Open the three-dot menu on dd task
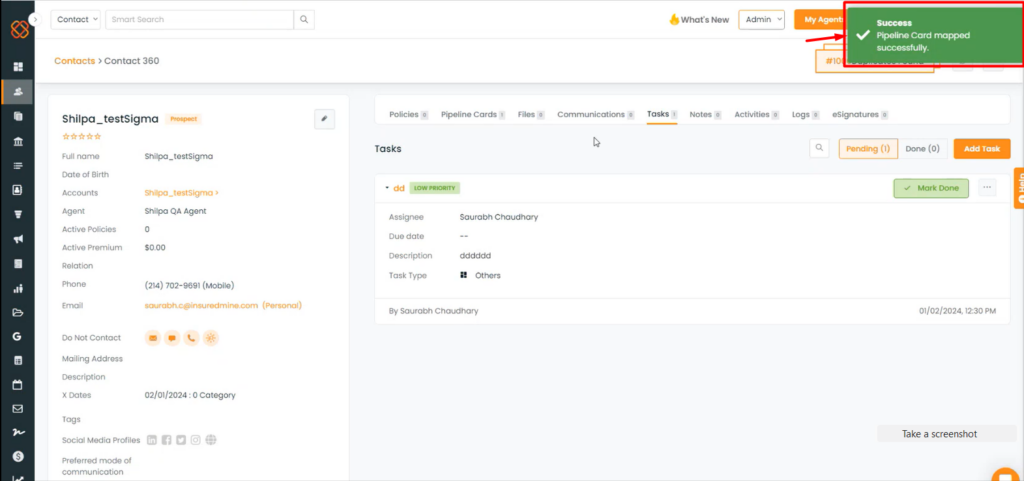Image resolution: width=1024 pixels, height=481 pixels. (987, 188)
